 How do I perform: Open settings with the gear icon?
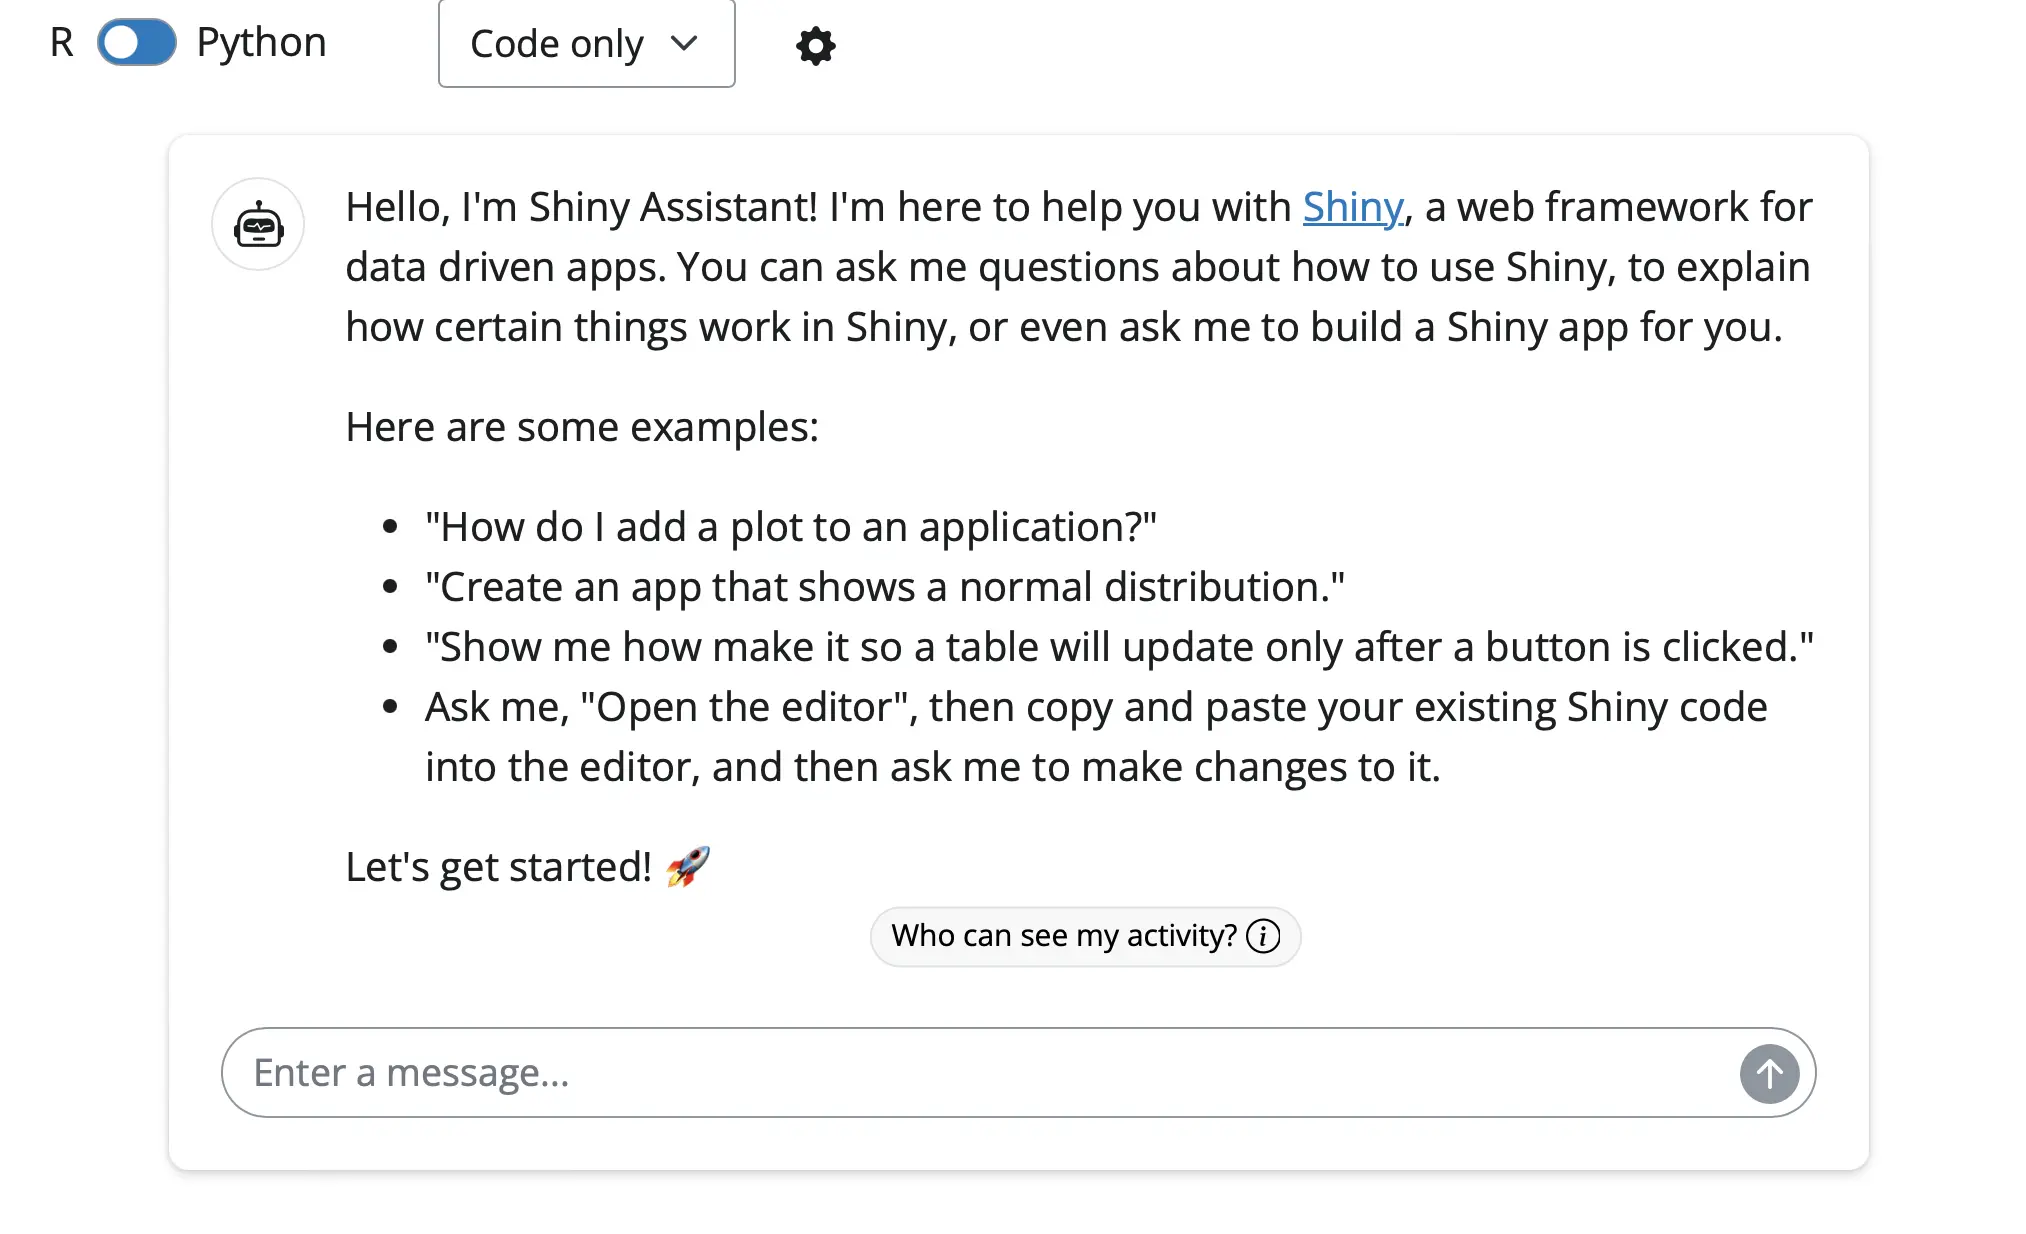[816, 46]
